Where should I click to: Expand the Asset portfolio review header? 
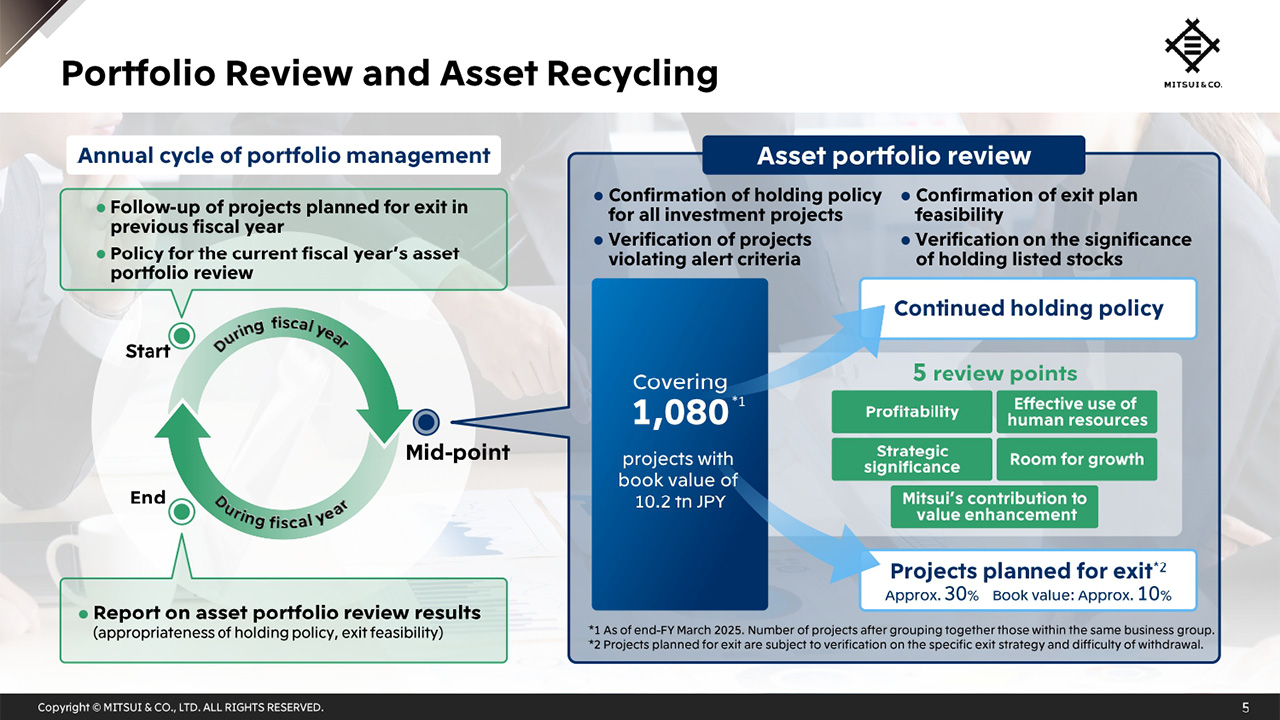[x=894, y=155]
